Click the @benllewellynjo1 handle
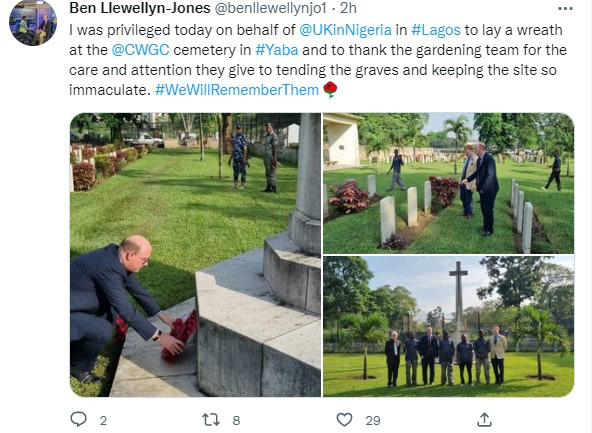 point(270,8)
